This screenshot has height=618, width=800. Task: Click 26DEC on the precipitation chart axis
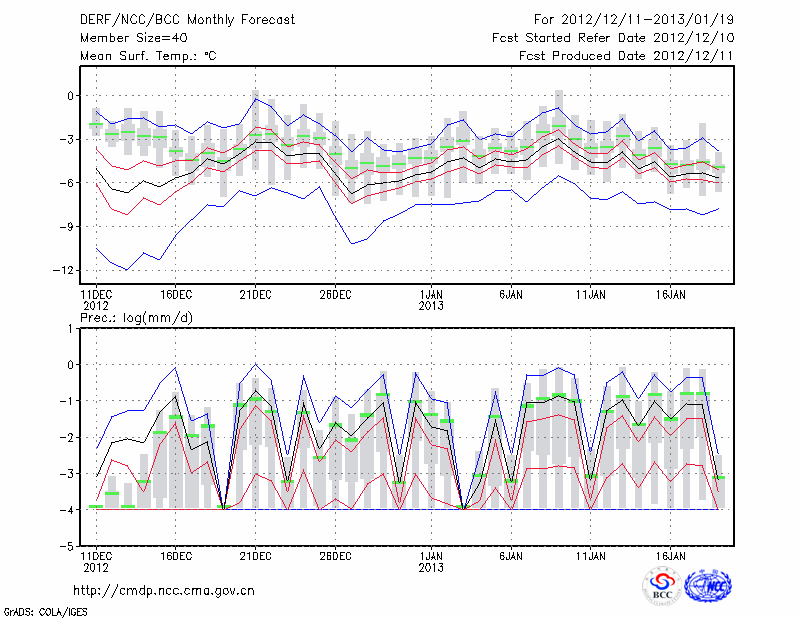click(x=335, y=555)
